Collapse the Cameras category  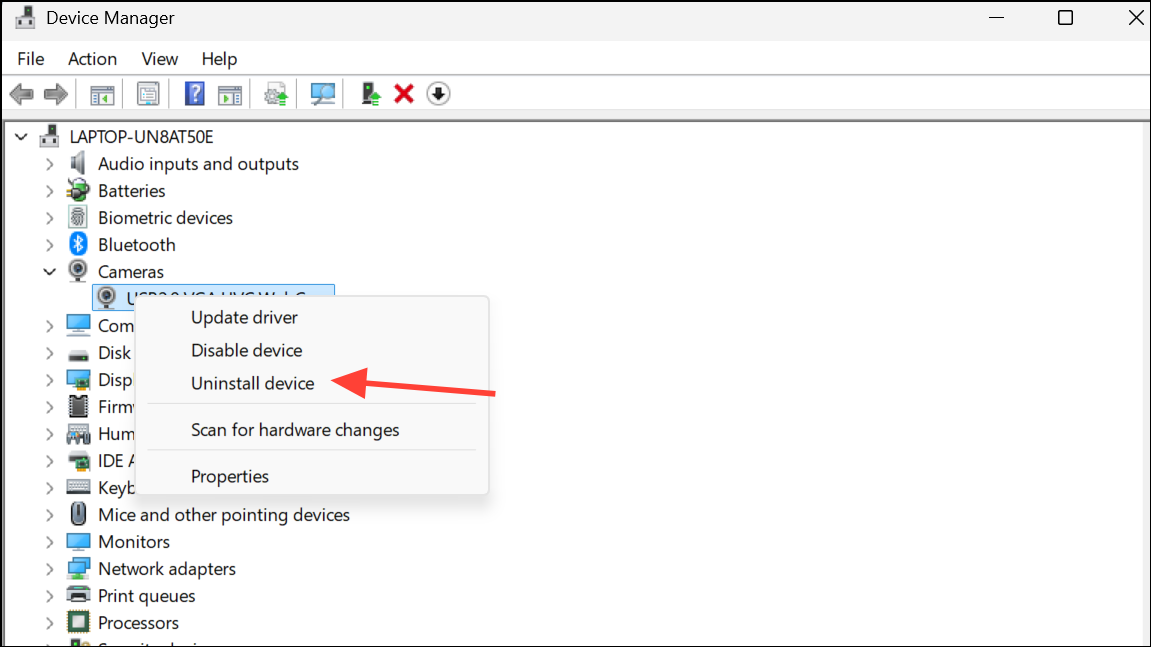coord(49,271)
